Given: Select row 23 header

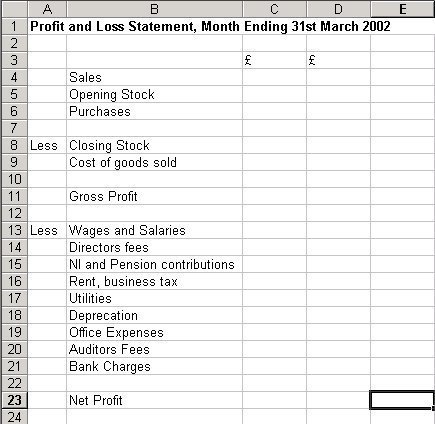Looking at the screenshot, I should coord(14,400).
